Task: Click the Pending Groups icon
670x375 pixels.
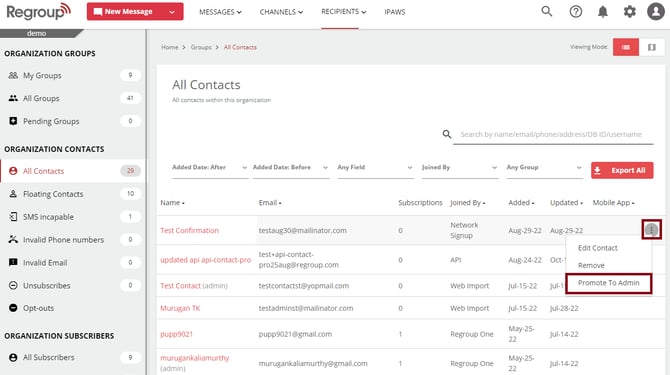Action: pyautogui.click(x=13, y=121)
